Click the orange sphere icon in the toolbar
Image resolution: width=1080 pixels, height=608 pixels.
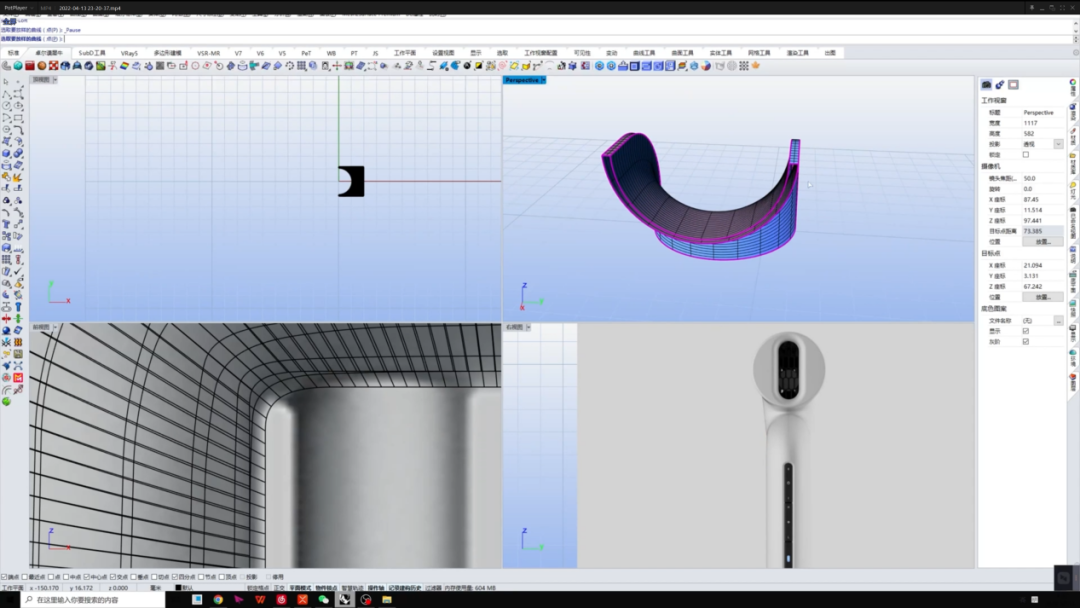click(x=41, y=66)
